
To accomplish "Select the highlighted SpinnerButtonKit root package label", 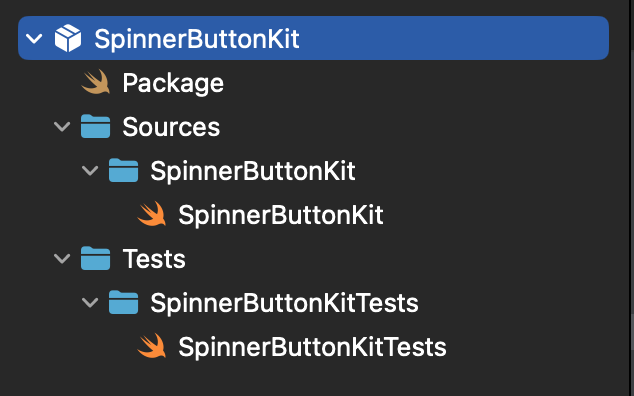I will point(197,40).
